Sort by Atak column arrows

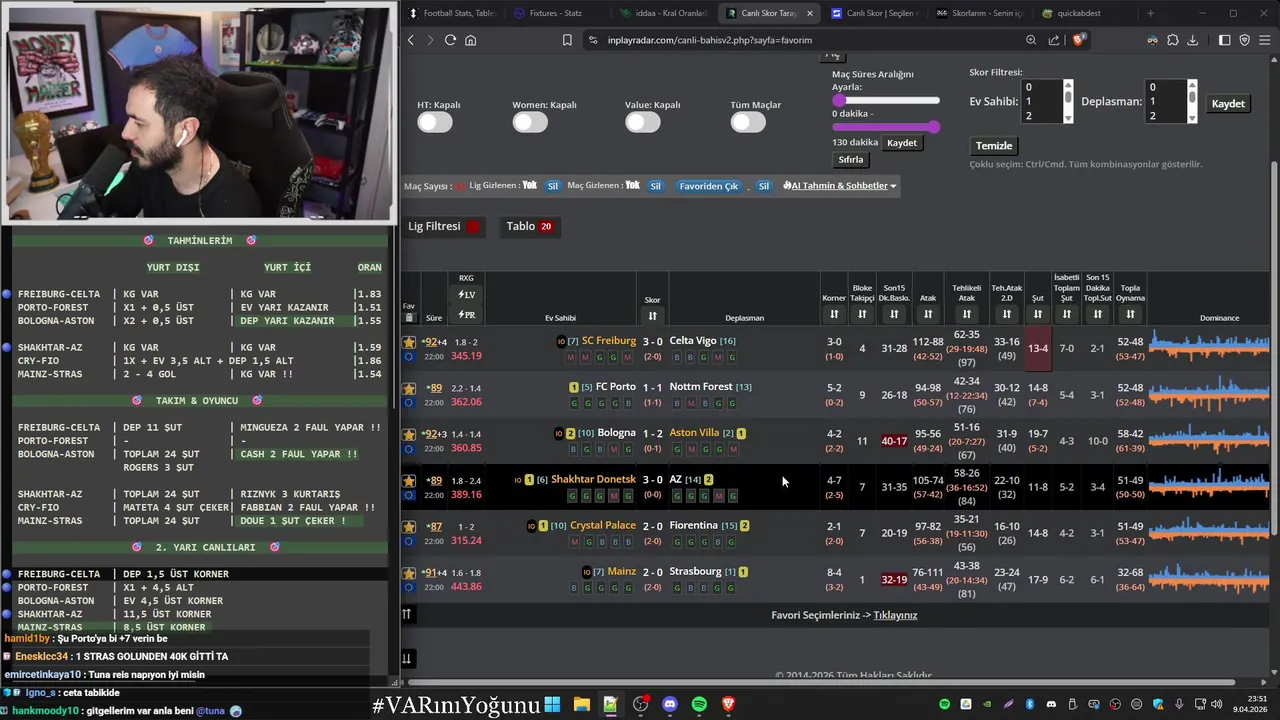[x=928, y=314]
